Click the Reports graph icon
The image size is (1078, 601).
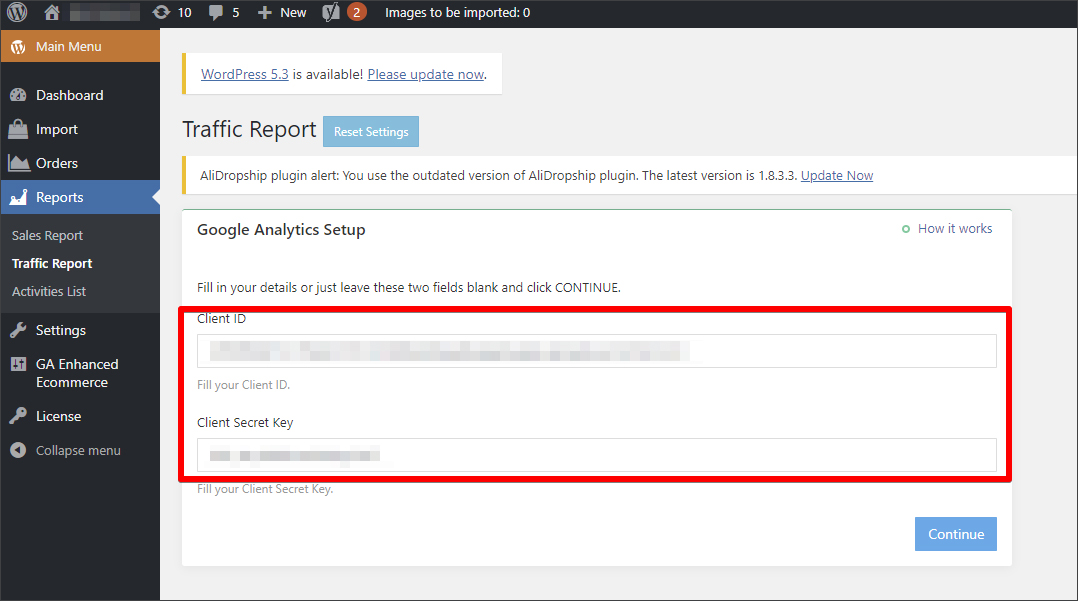(18, 197)
